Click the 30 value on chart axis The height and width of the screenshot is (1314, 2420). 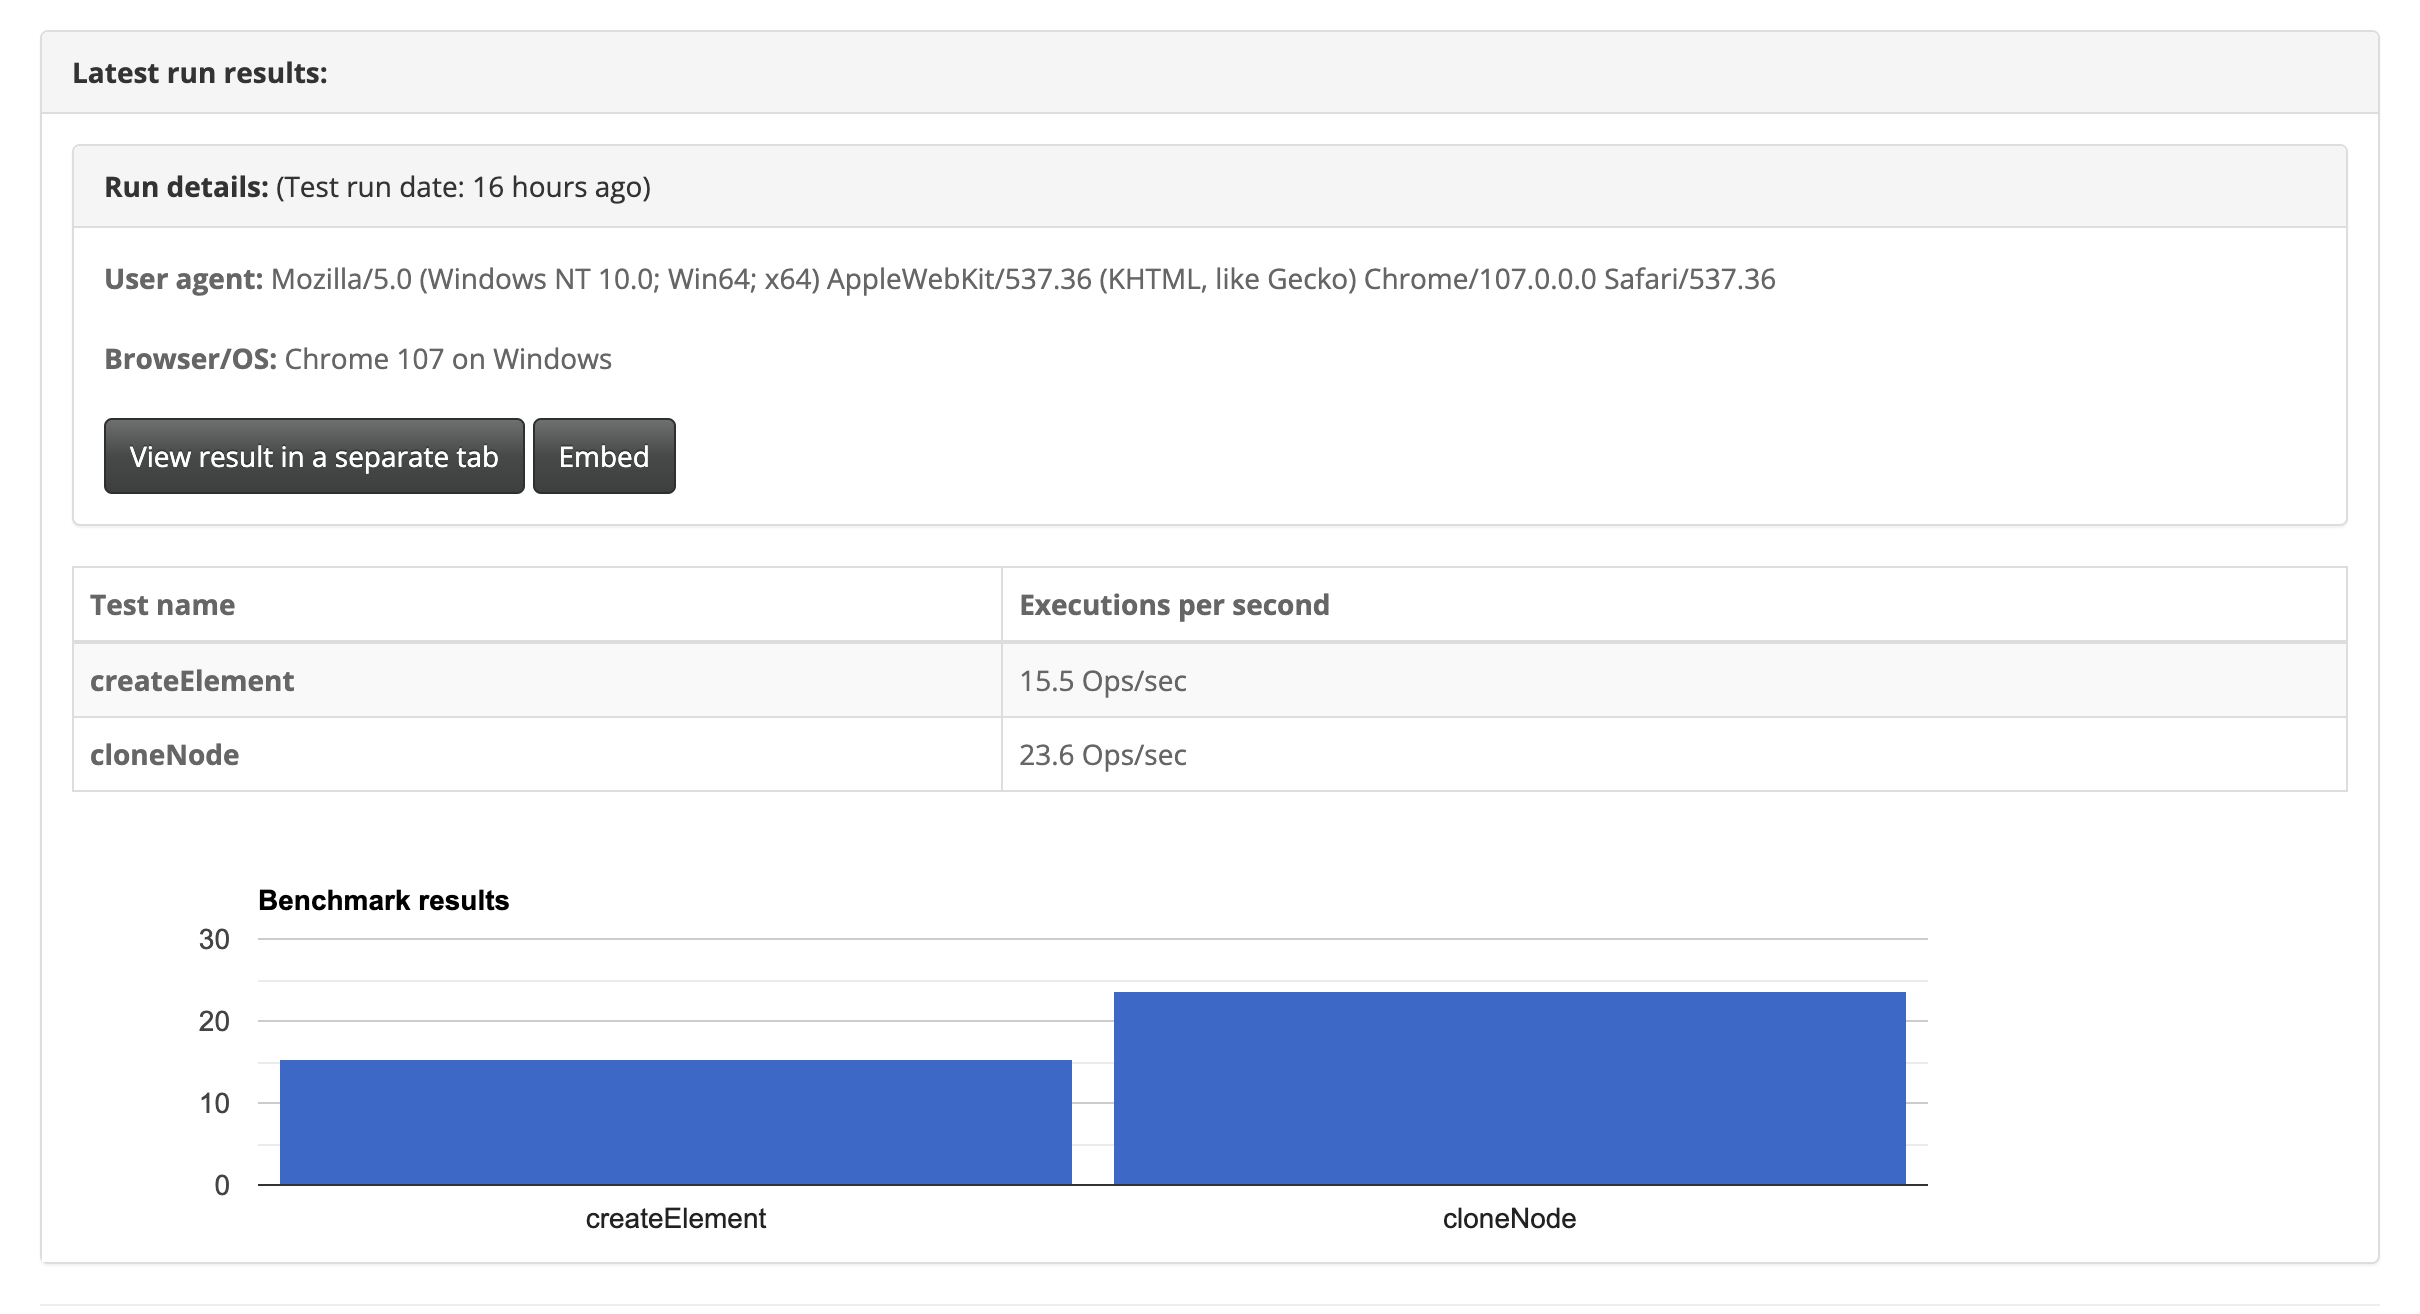click(214, 939)
